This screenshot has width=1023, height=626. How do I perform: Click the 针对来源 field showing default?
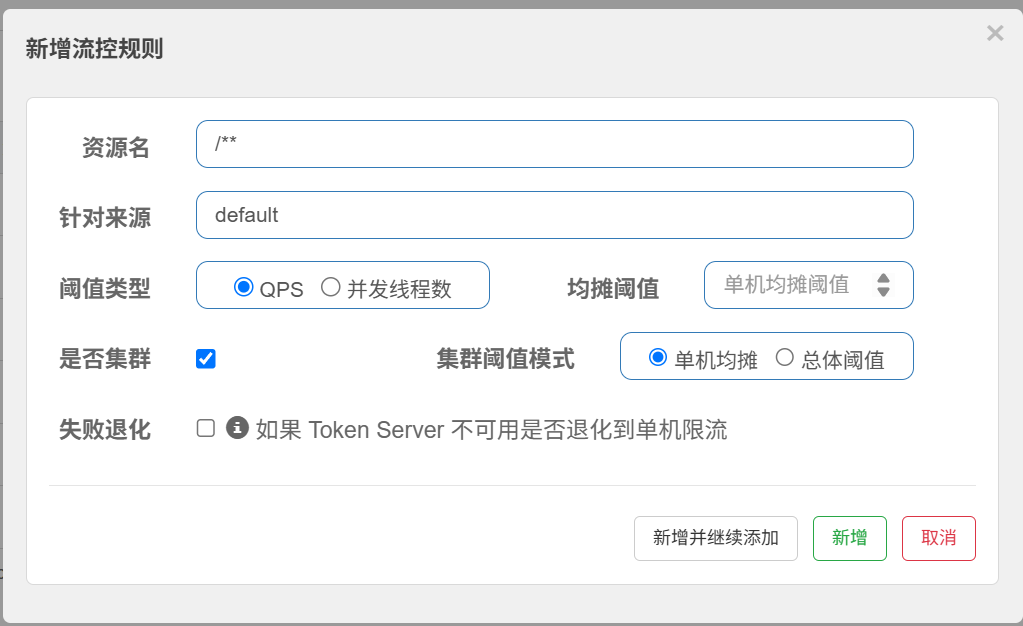pos(554,215)
